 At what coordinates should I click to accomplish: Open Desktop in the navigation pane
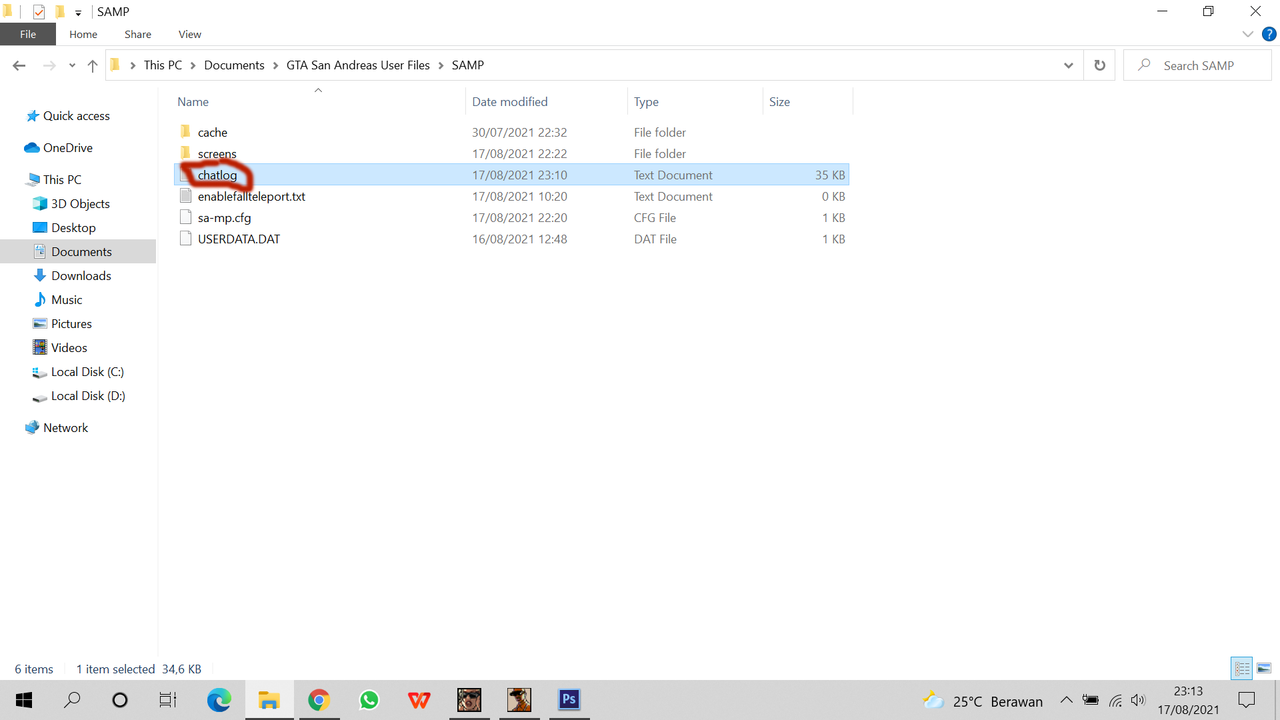pyautogui.click(x=73, y=228)
